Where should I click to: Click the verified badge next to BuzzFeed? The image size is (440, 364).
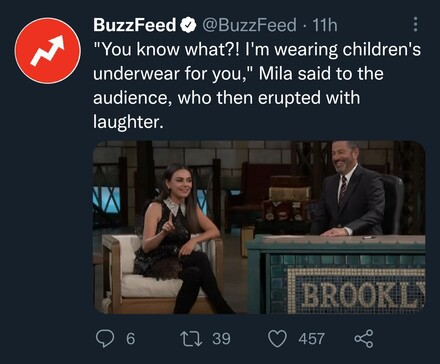tap(188, 25)
